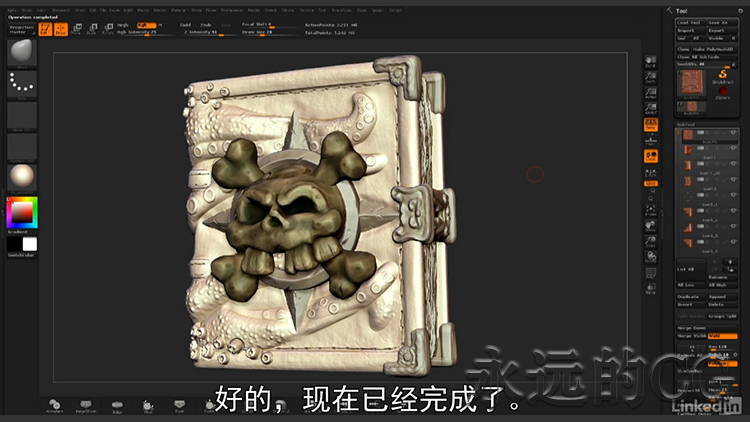Click Save As in Tool panel

point(722,22)
